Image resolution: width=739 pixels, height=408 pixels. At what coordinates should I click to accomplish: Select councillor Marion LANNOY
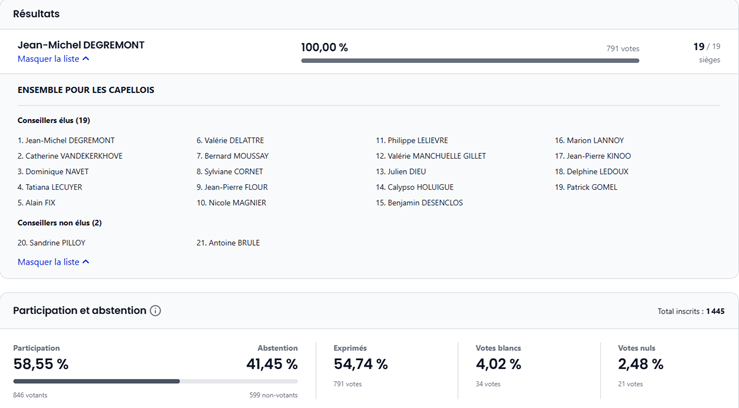point(588,141)
